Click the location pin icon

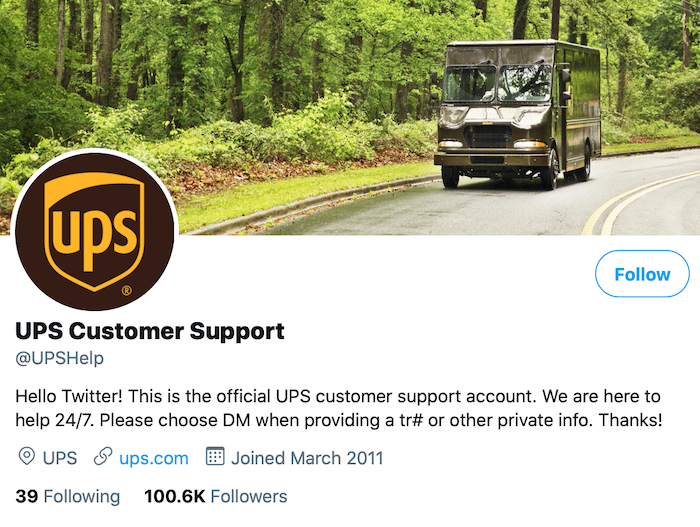tap(26, 457)
